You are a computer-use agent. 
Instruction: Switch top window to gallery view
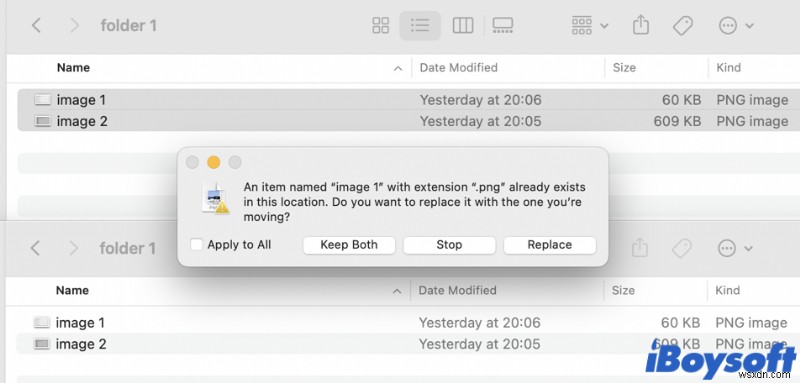tap(503, 25)
